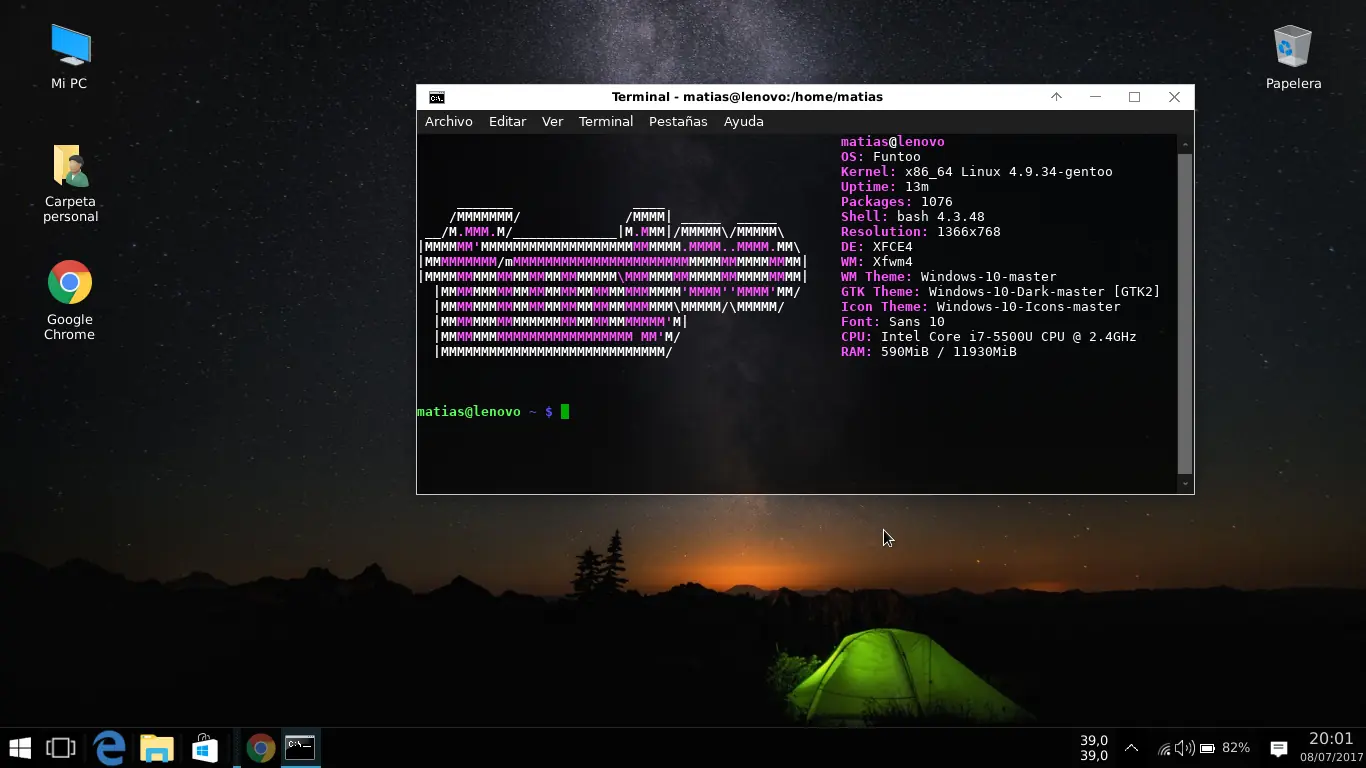Open the notifications action center icon
Screen dimensions: 1366x768
click(1278, 748)
